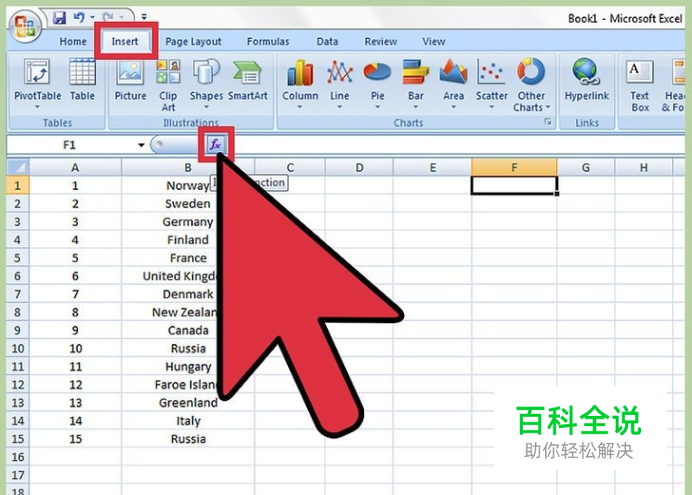Image resolution: width=692 pixels, height=495 pixels.
Task: Insert a Bar chart
Action: 415,84
